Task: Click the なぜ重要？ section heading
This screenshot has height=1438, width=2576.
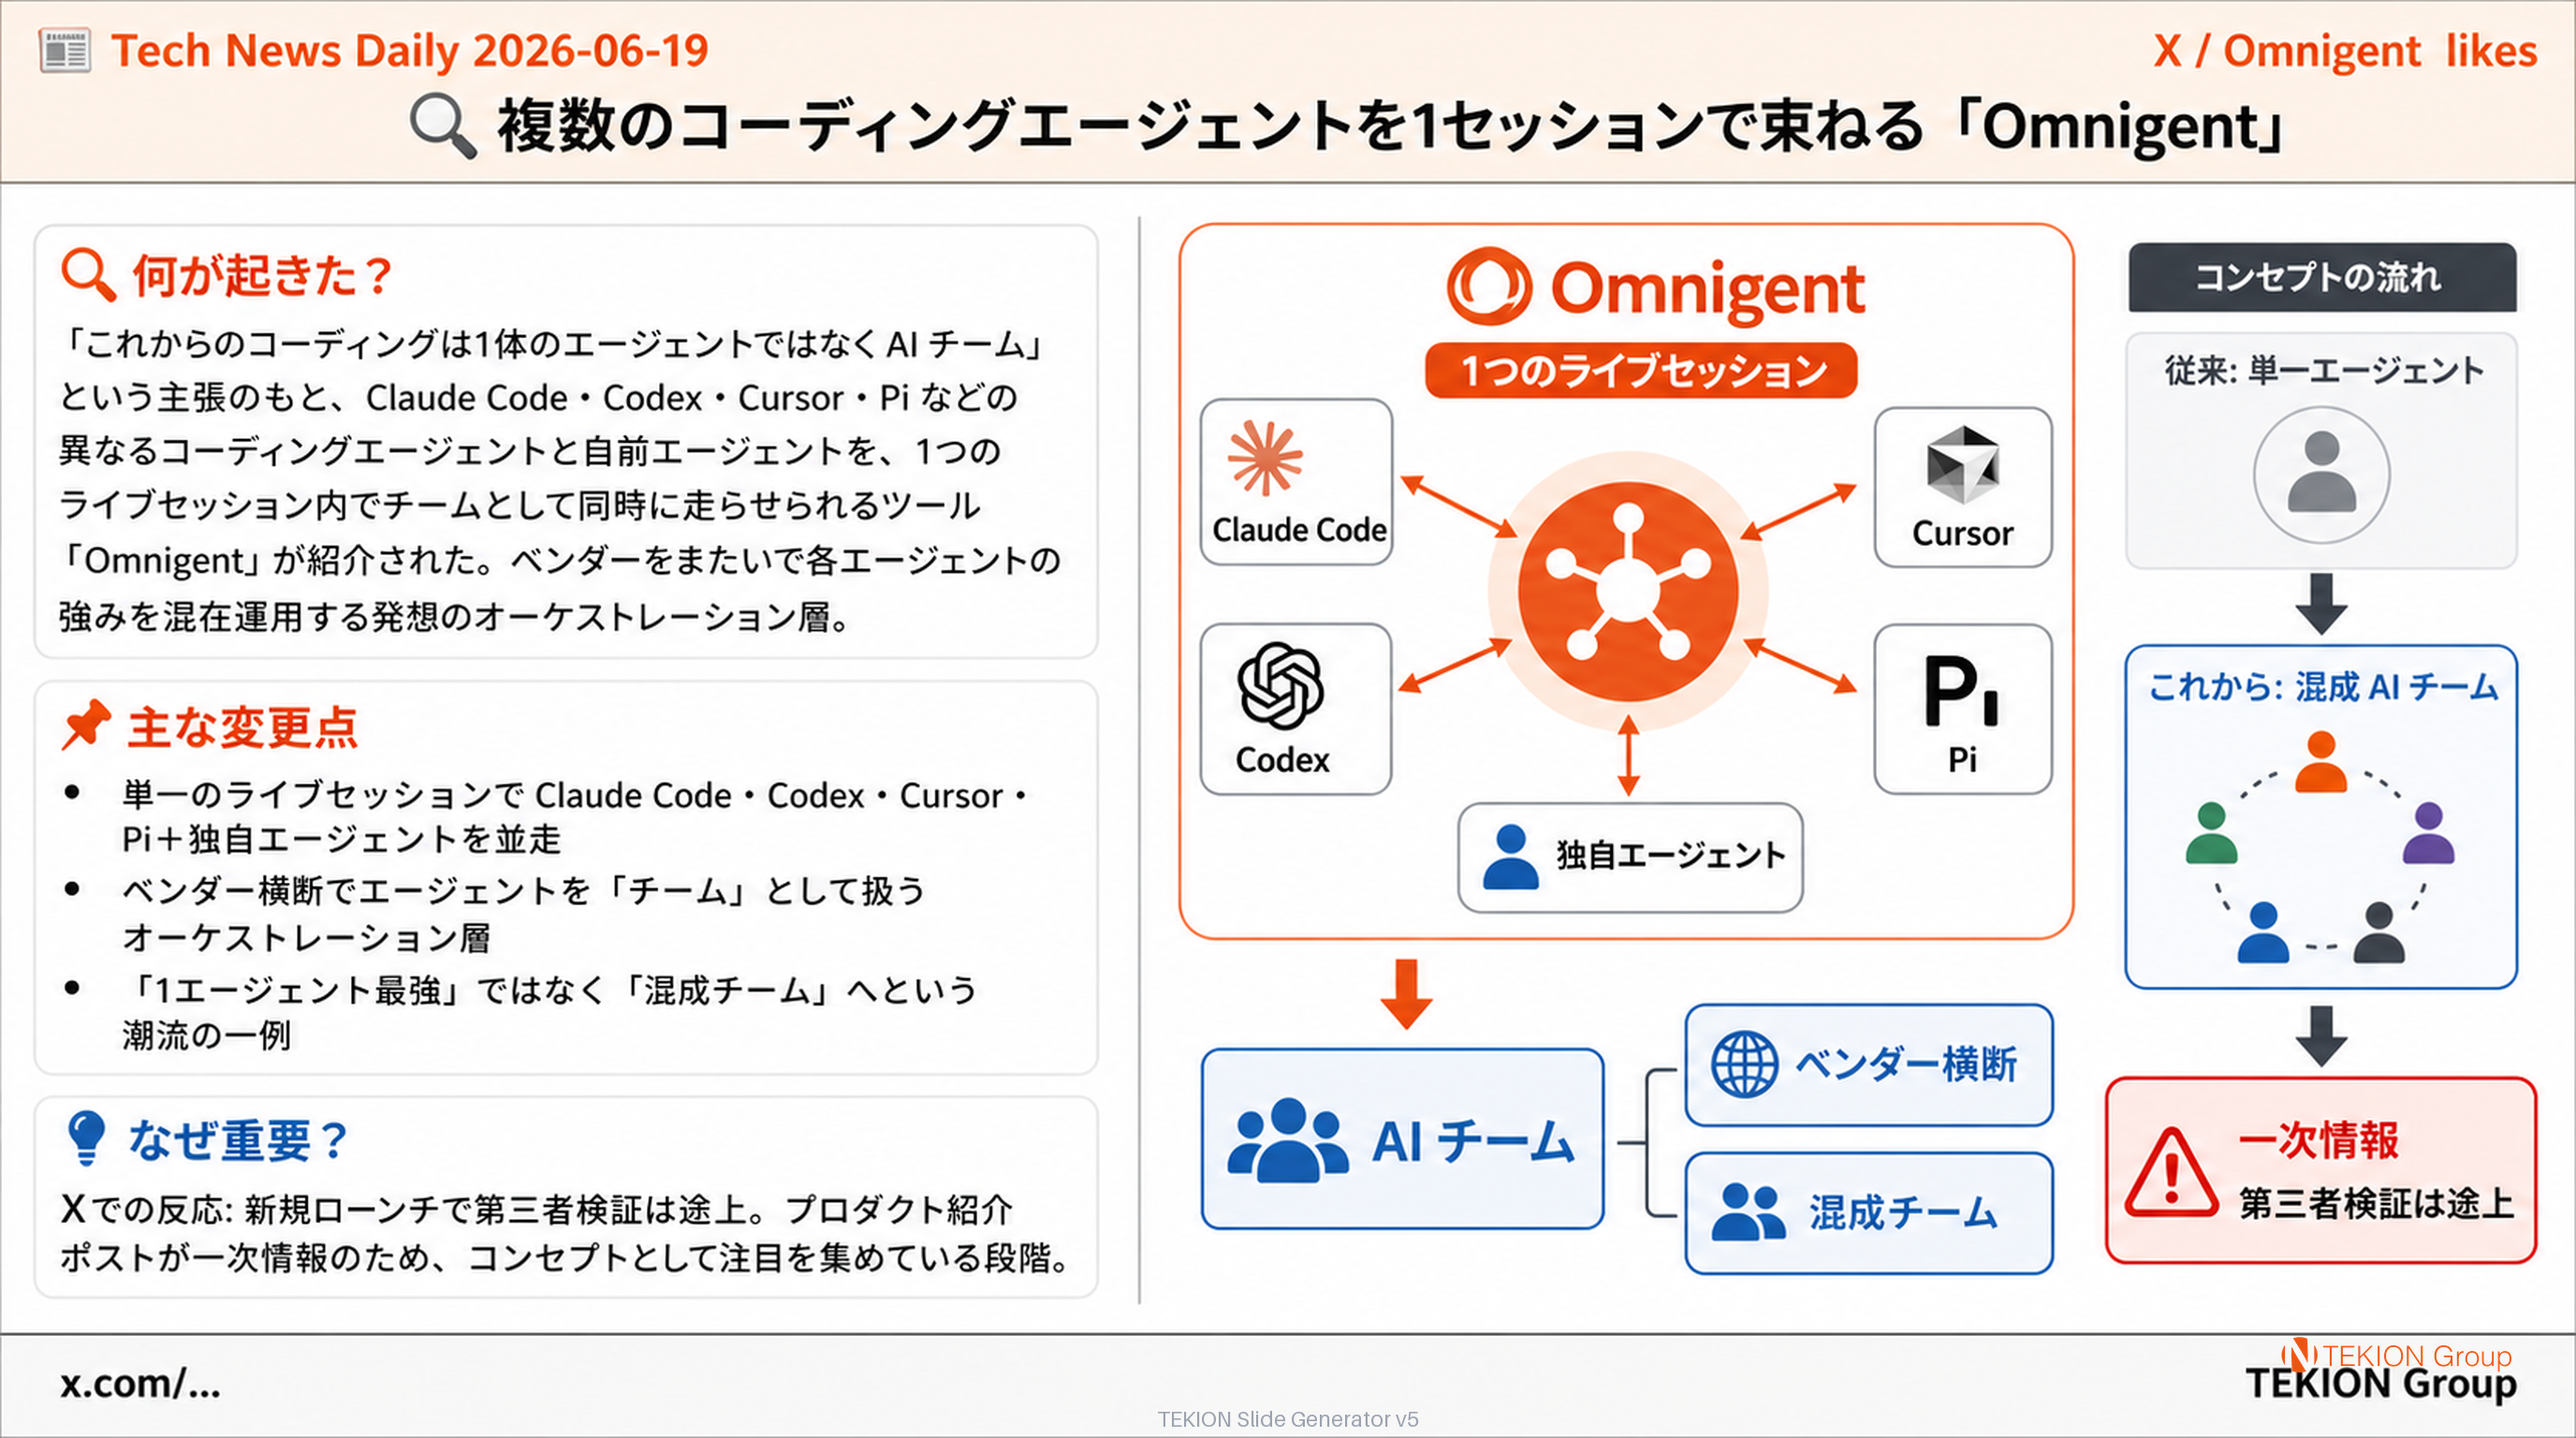Action: point(238,1140)
